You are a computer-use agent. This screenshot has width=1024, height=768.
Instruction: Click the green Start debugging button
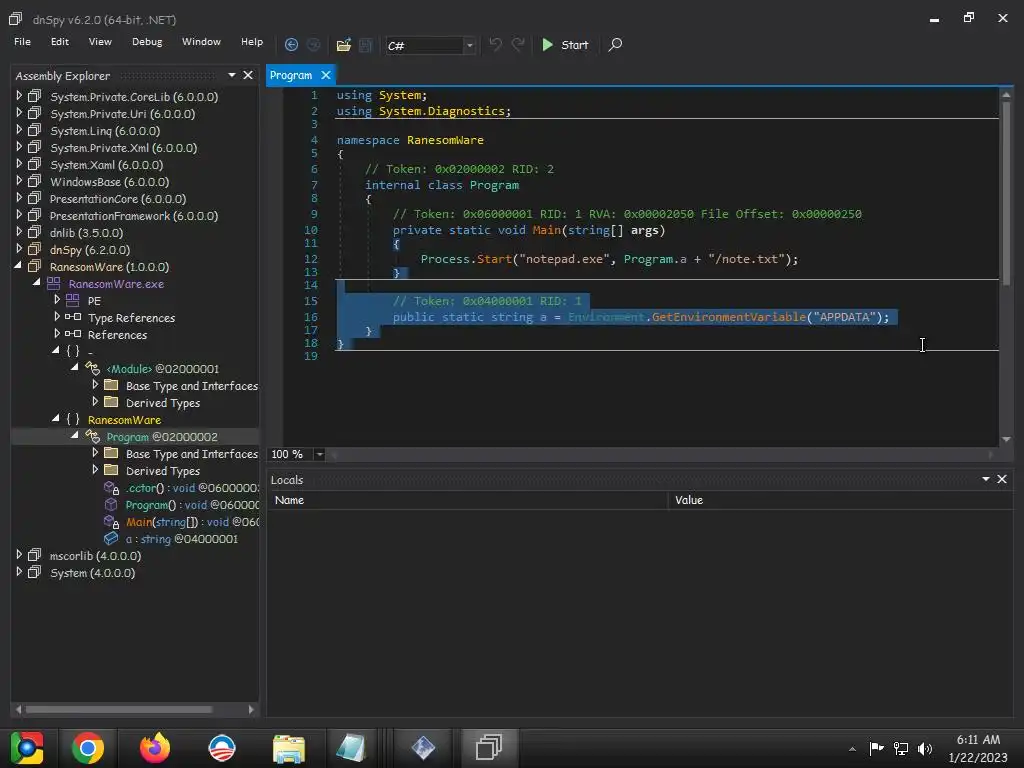coord(565,45)
